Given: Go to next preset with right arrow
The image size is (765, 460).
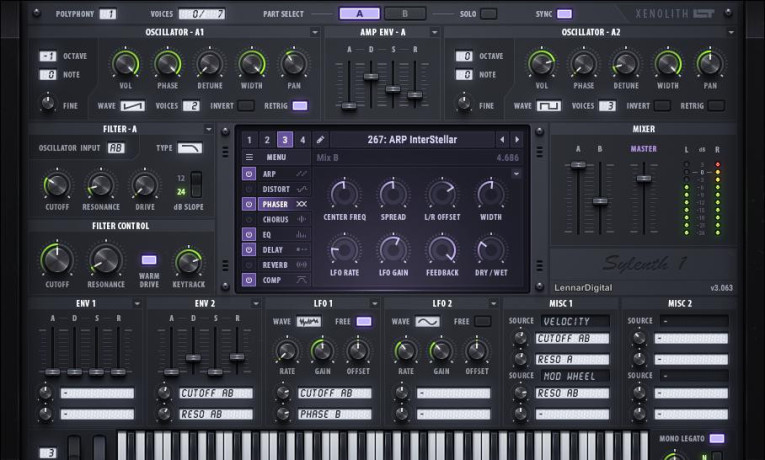Looking at the screenshot, I should point(517,140).
